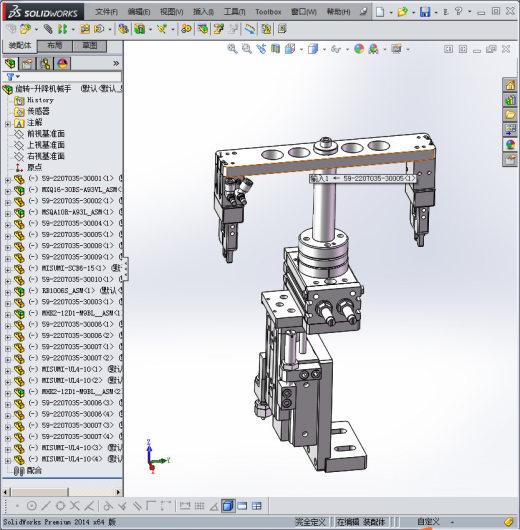The height and width of the screenshot is (530, 520).
Task: Select the 原点 origin tree item
Action: 34,167
